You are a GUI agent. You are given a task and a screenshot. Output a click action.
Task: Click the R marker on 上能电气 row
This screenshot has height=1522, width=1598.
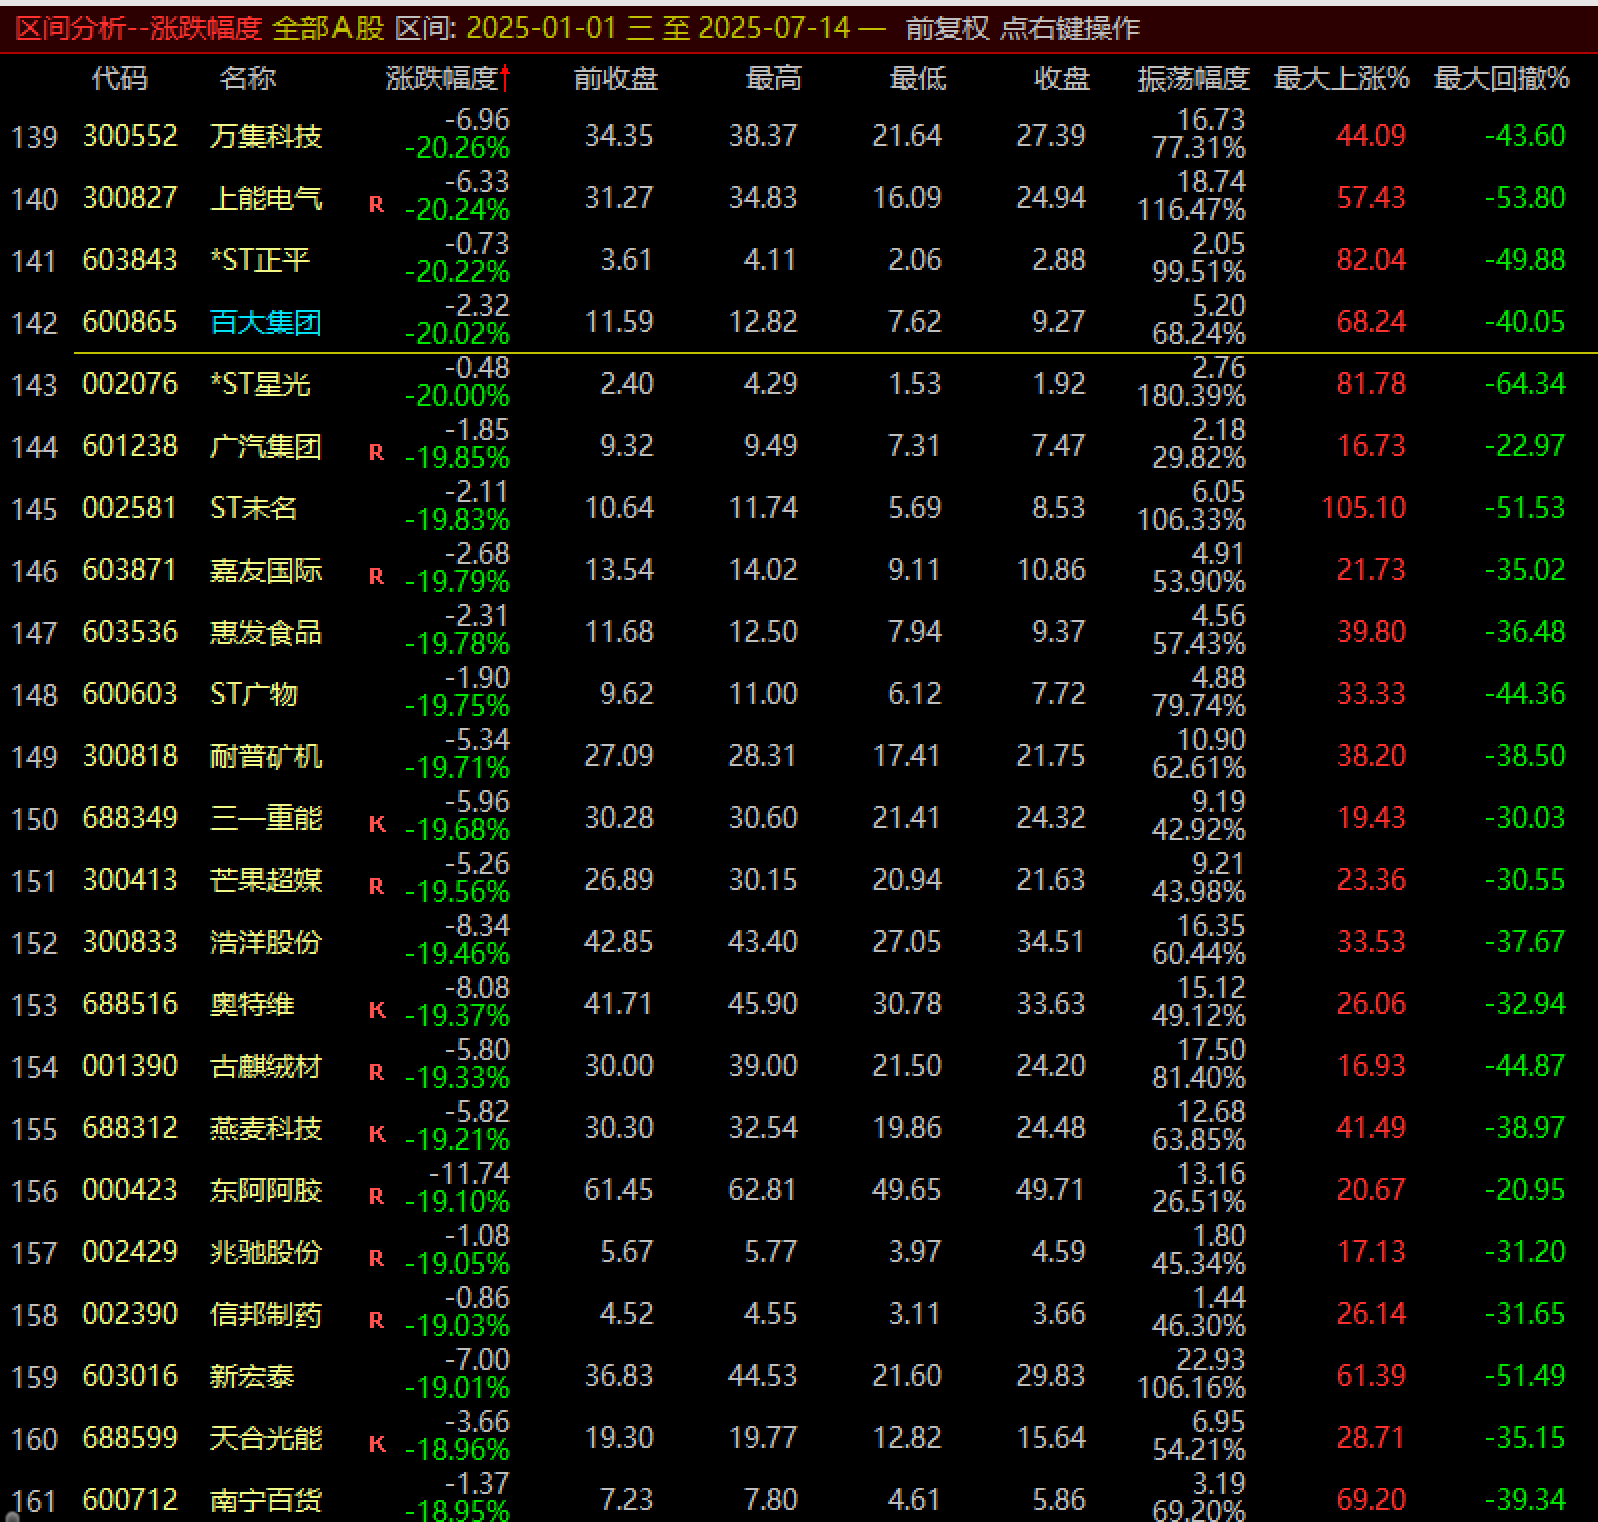tap(376, 204)
